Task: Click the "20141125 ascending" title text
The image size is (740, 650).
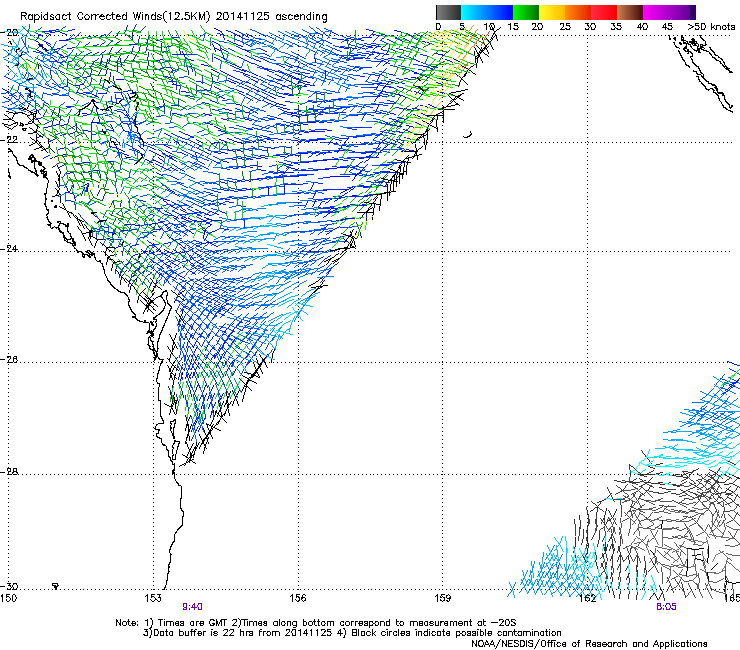Action: (x=272, y=16)
